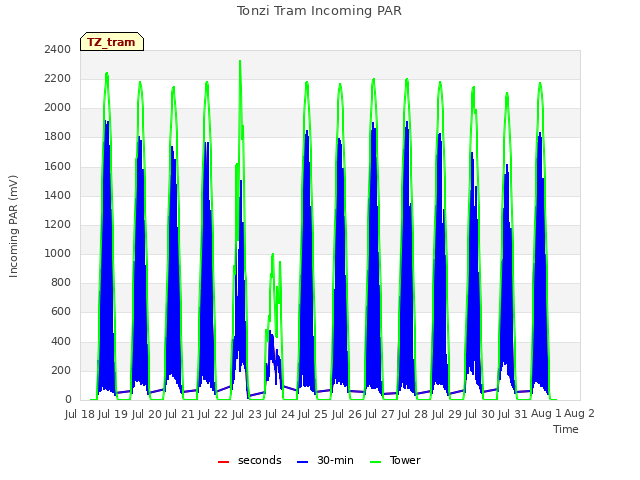Click the Jul 18 x-axis label
The height and width of the screenshot is (480, 640).
click(80, 414)
